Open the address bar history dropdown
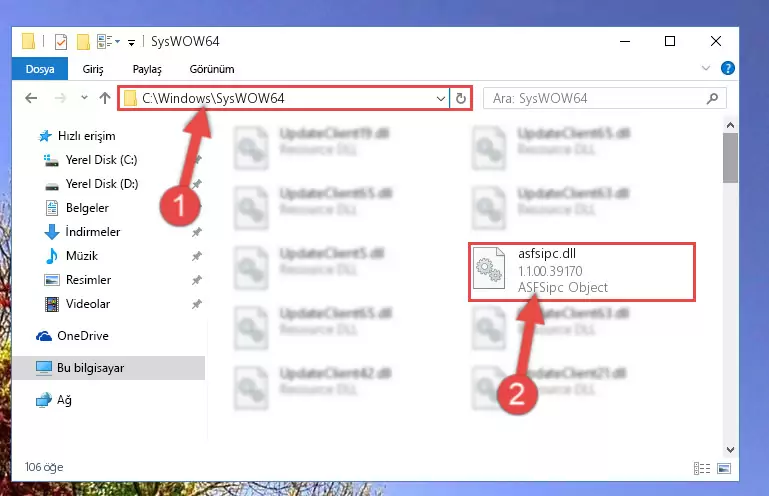The width and height of the screenshot is (769, 496). [x=441, y=99]
